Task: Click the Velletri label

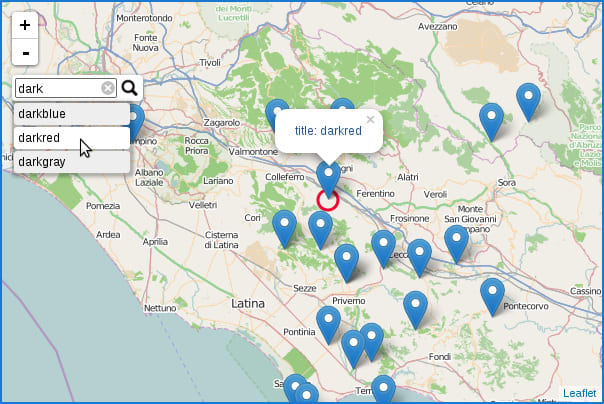Action: 203,205
